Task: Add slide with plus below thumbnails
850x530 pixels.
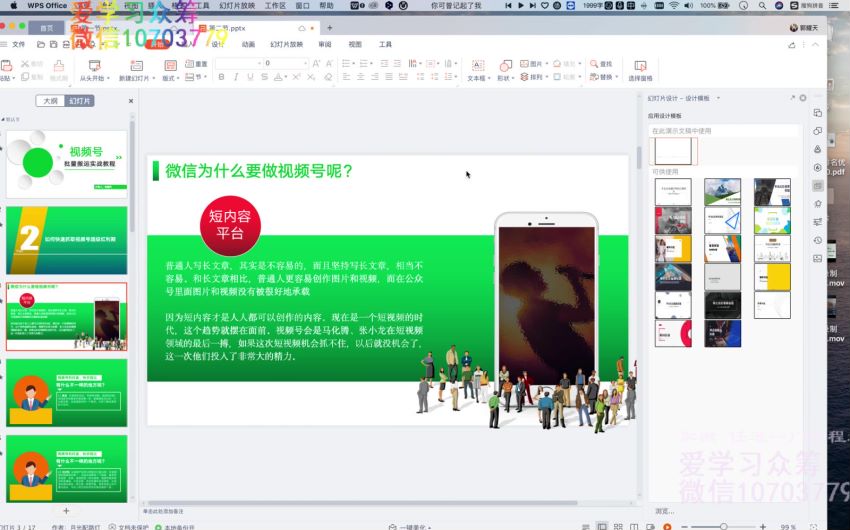Action: (66, 510)
